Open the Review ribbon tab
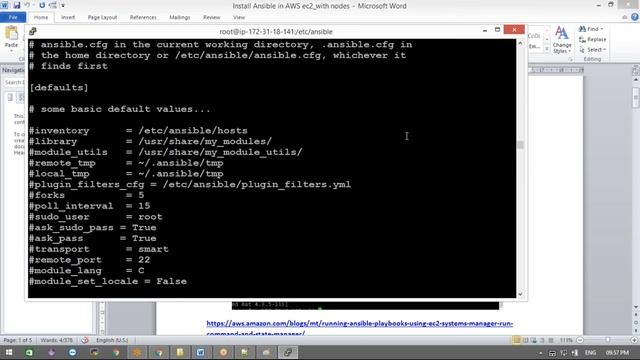 [x=211, y=17]
